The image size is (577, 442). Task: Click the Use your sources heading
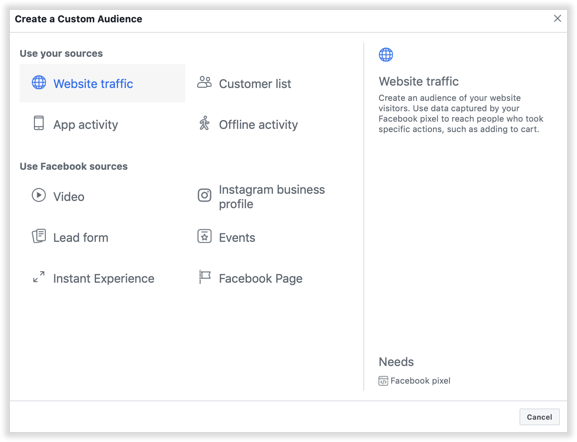point(61,54)
